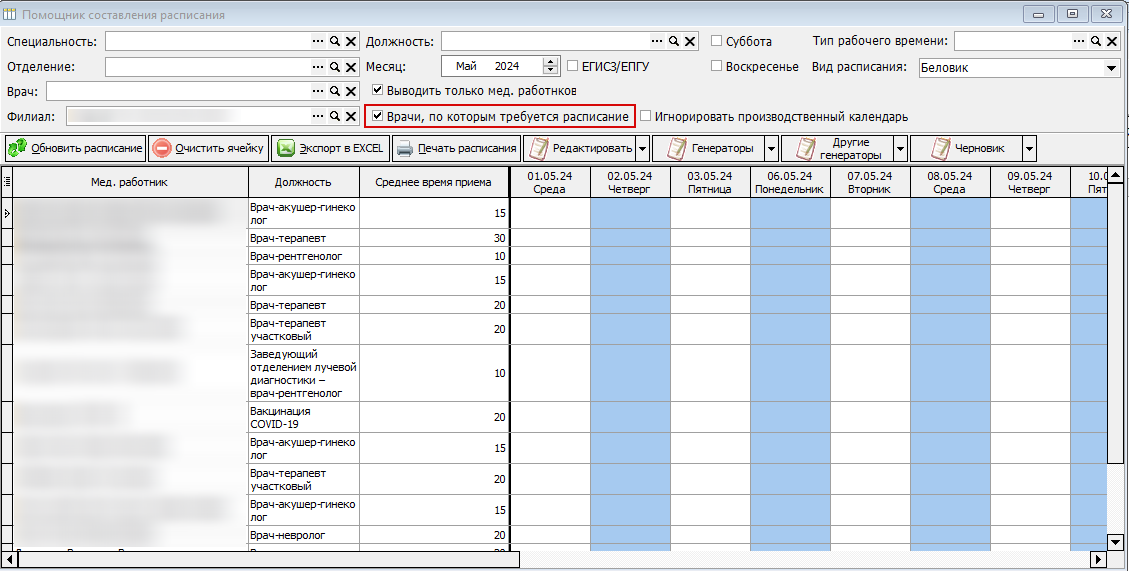Uncheck Врачи, по которым требуется расписание

[x=377, y=117]
